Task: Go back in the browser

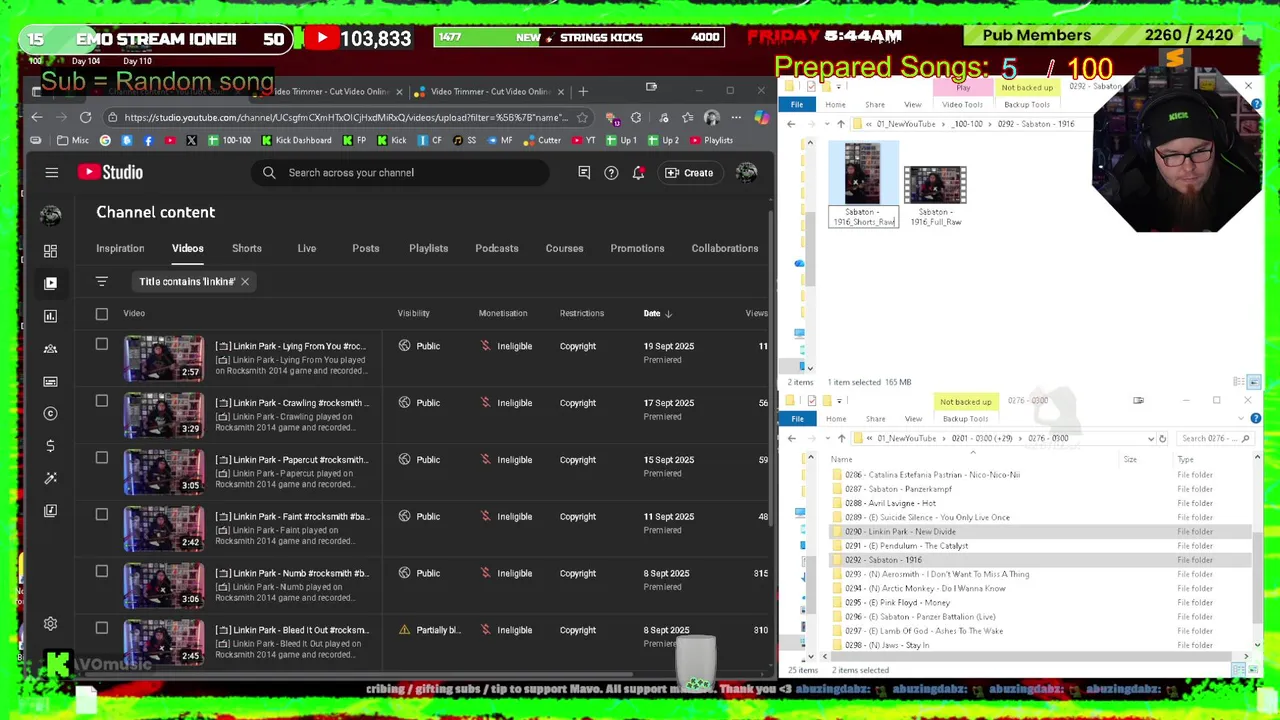Action: pyautogui.click(x=37, y=117)
